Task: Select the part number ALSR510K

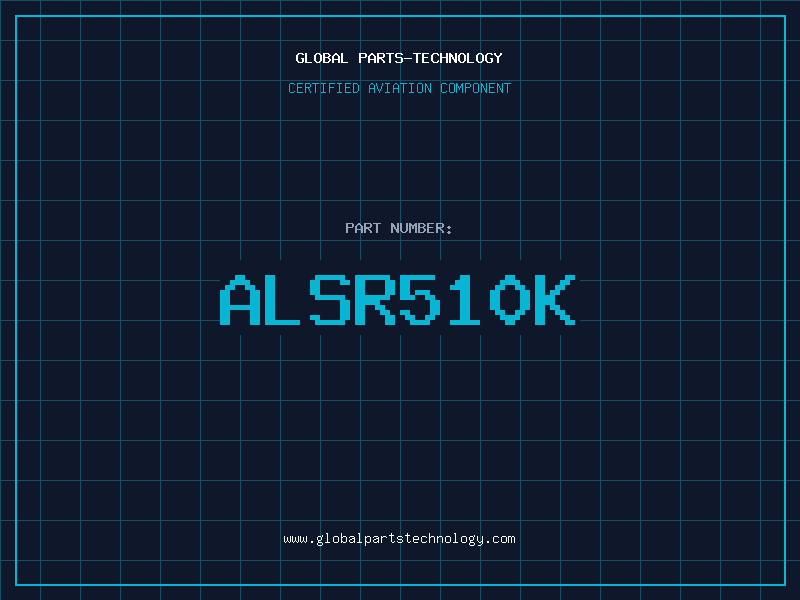Action: (x=398, y=300)
